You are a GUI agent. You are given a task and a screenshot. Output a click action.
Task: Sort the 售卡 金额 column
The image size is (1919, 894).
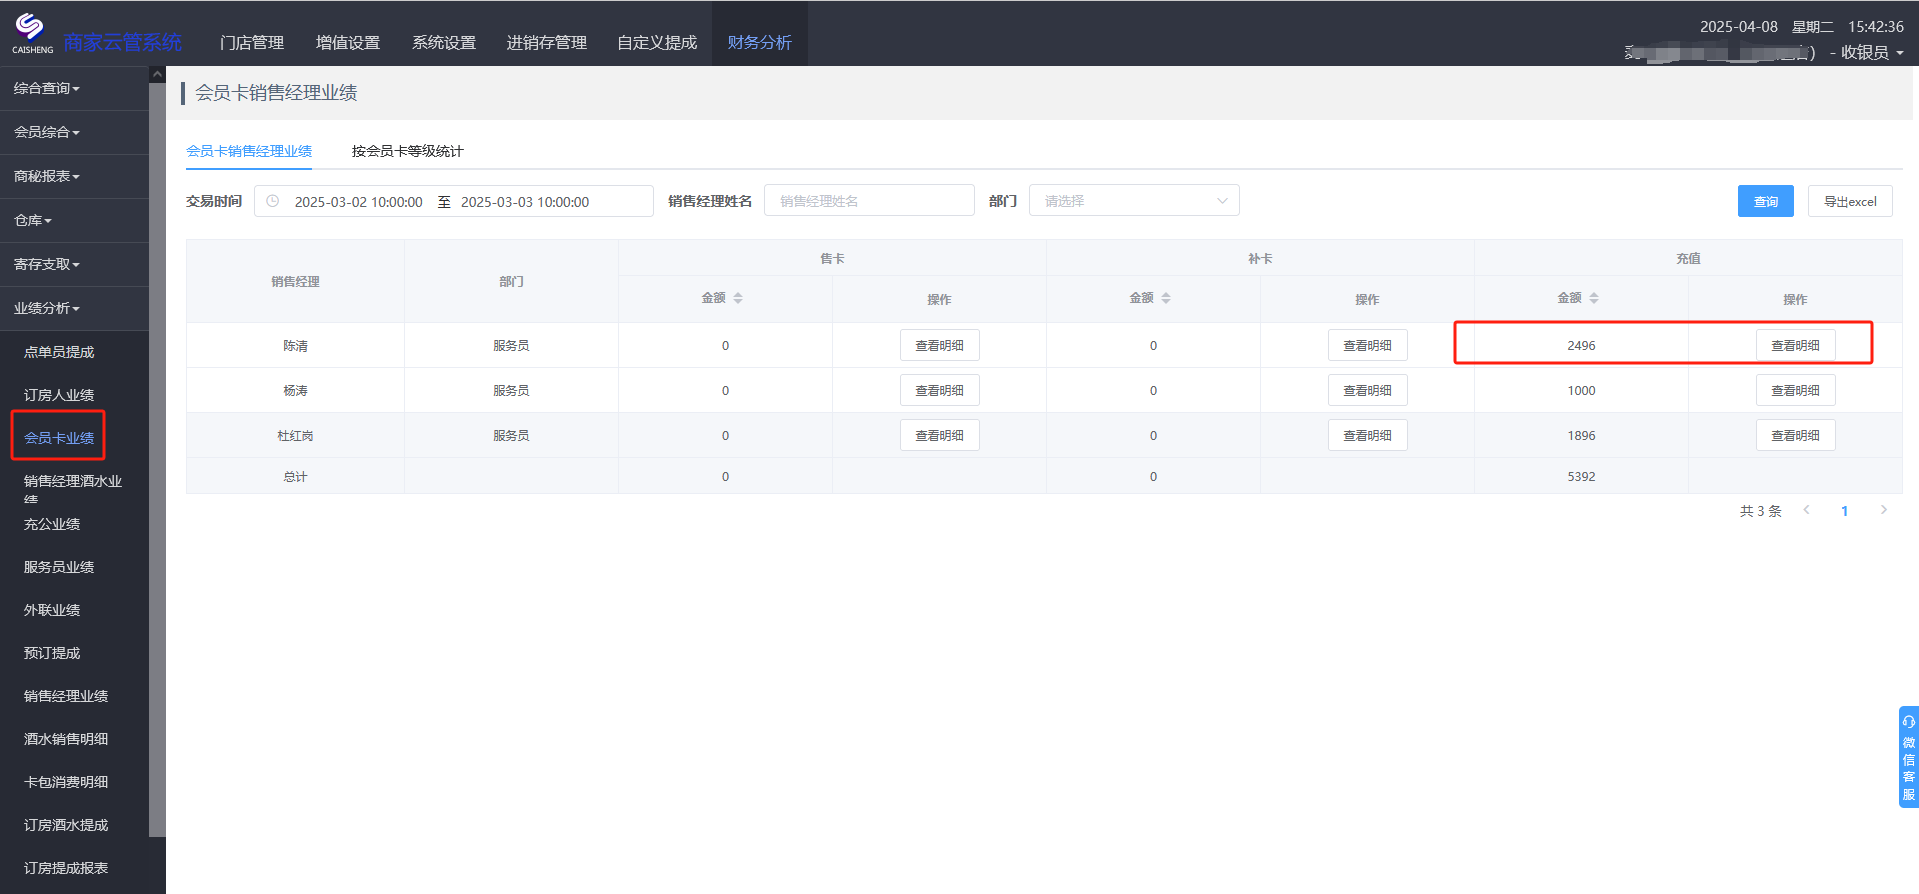click(x=738, y=298)
